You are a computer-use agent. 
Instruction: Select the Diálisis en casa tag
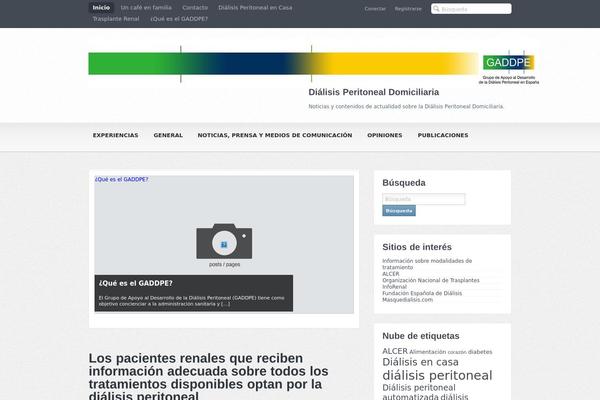(420, 362)
